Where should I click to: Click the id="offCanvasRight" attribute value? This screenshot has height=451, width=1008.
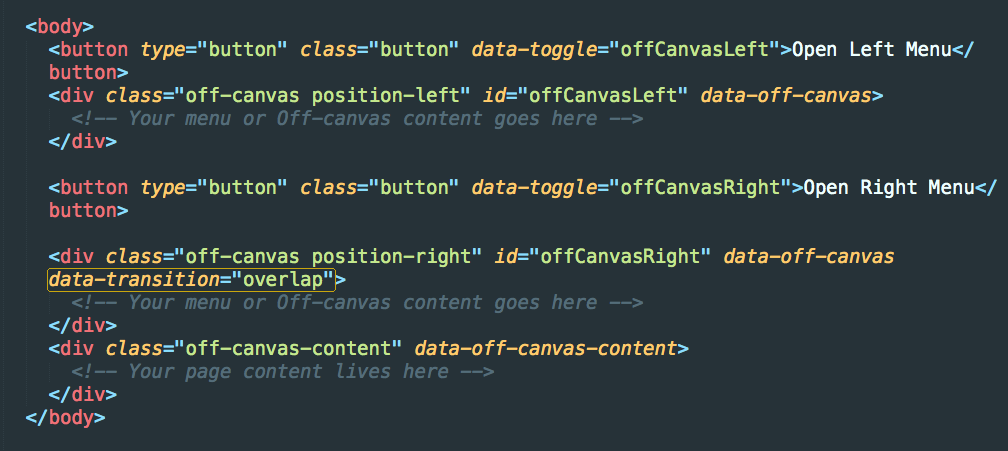coord(625,257)
